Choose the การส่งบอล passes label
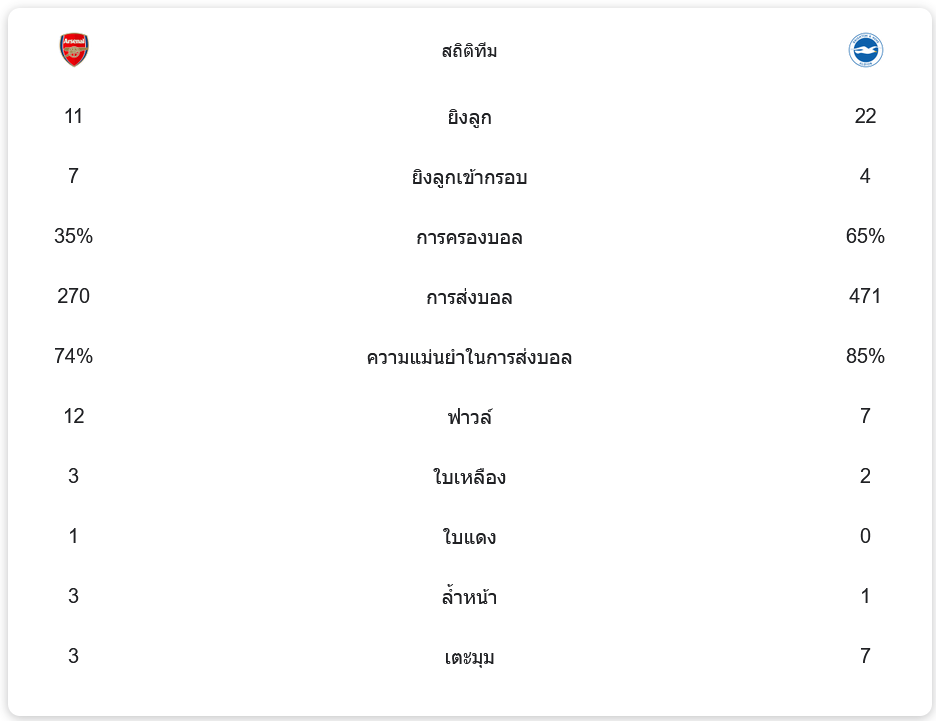 469,298
